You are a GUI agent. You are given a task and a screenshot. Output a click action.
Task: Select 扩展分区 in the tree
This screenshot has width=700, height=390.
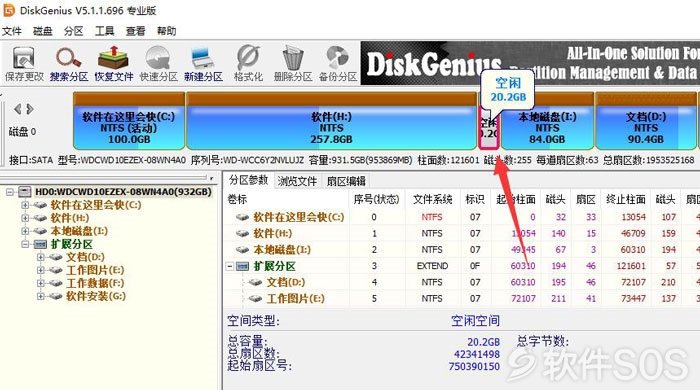(71, 244)
